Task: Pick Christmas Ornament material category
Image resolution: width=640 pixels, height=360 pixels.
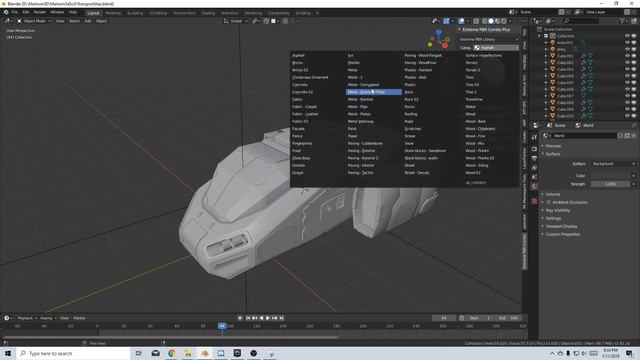Action: click(310, 78)
